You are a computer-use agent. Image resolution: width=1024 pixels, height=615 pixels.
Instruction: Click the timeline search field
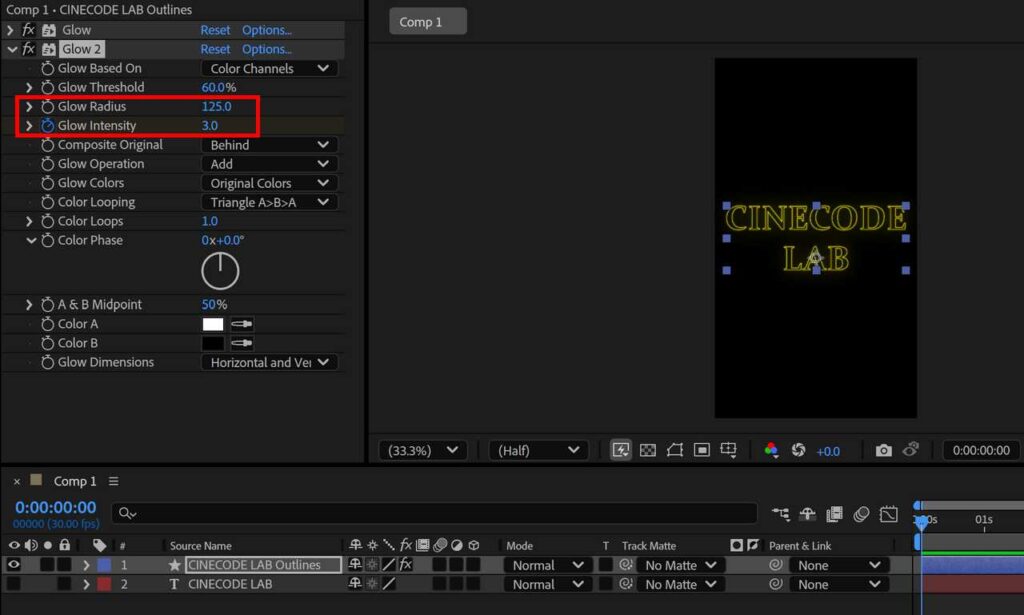coord(434,514)
